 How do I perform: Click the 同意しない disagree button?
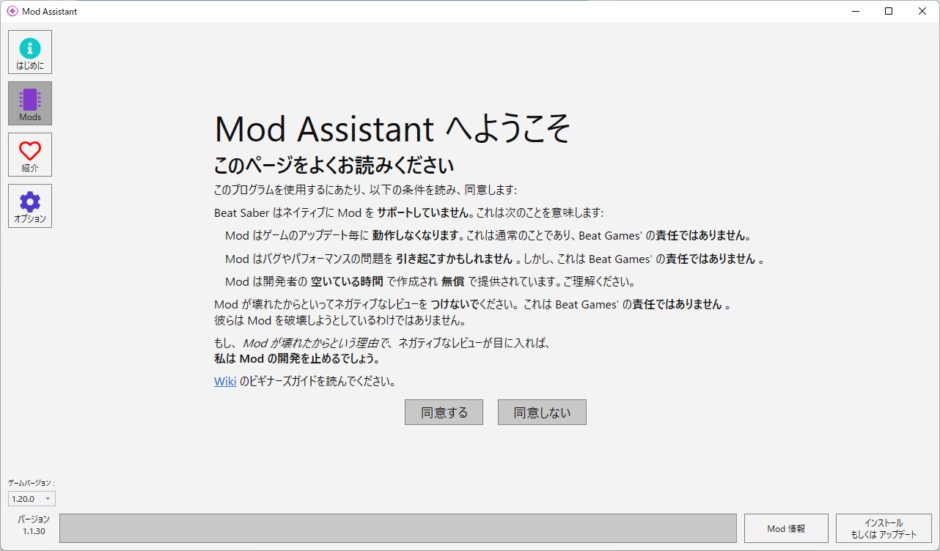coord(542,413)
